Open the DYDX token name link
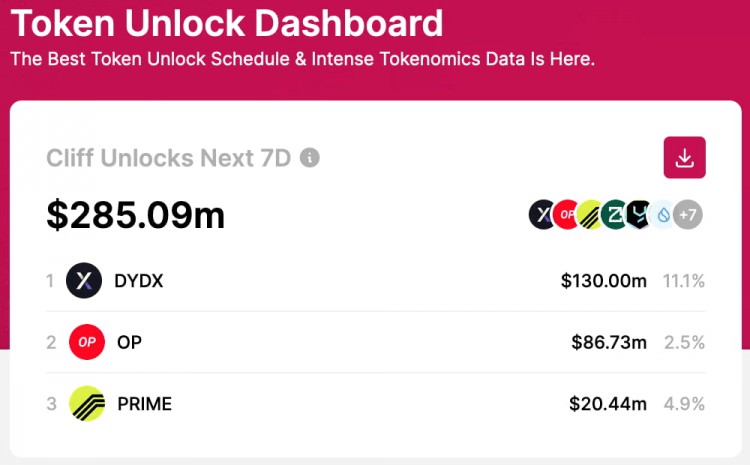This screenshot has width=750, height=465. click(139, 281)
